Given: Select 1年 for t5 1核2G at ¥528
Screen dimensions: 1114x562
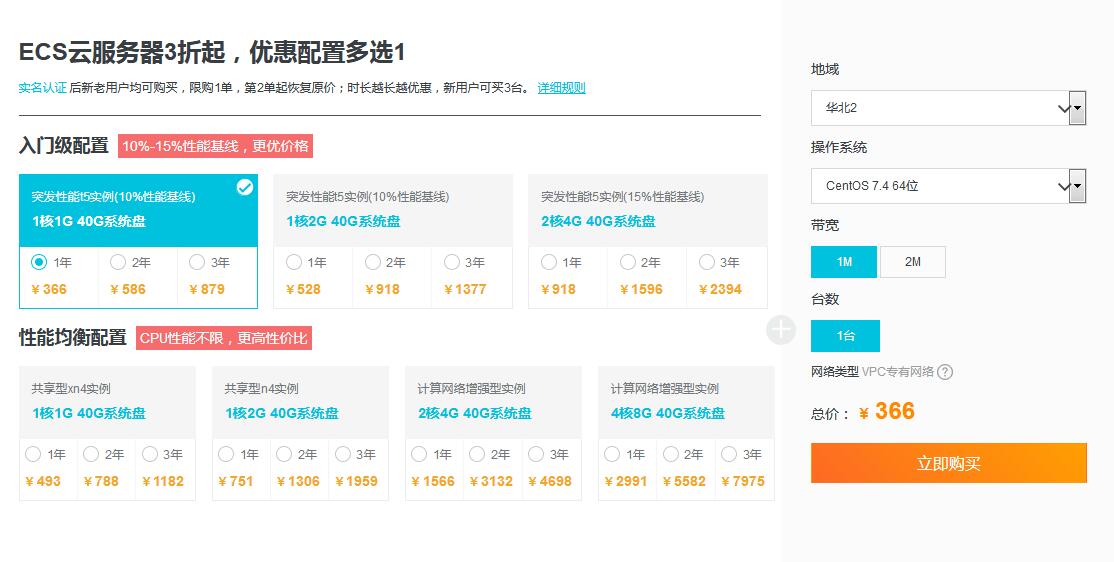Looking at the screenshot, I should (293, 262).
